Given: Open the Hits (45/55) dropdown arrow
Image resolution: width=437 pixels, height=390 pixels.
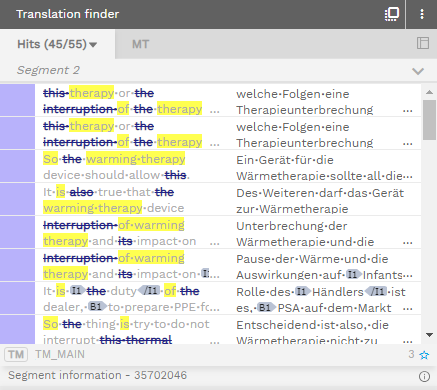Looking at the screenshot, I should pos(93,45).
